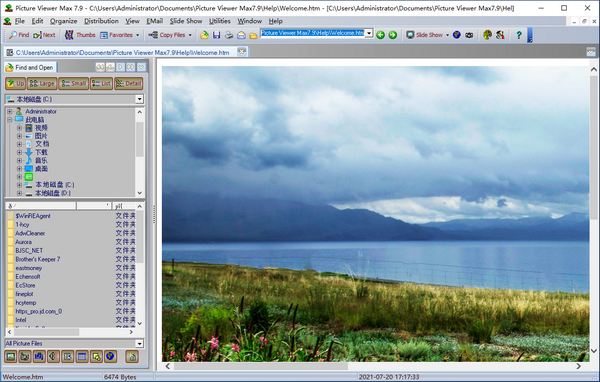Open the Window menu
This screenshot has height=382, width=600.
(249, 21)
